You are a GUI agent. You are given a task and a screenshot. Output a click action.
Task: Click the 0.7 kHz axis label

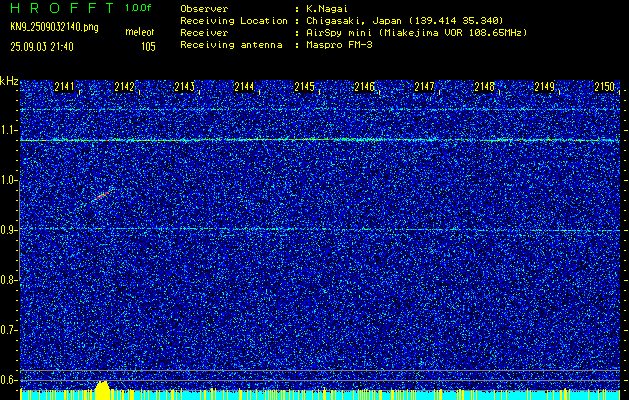click(x=8, y=330)
